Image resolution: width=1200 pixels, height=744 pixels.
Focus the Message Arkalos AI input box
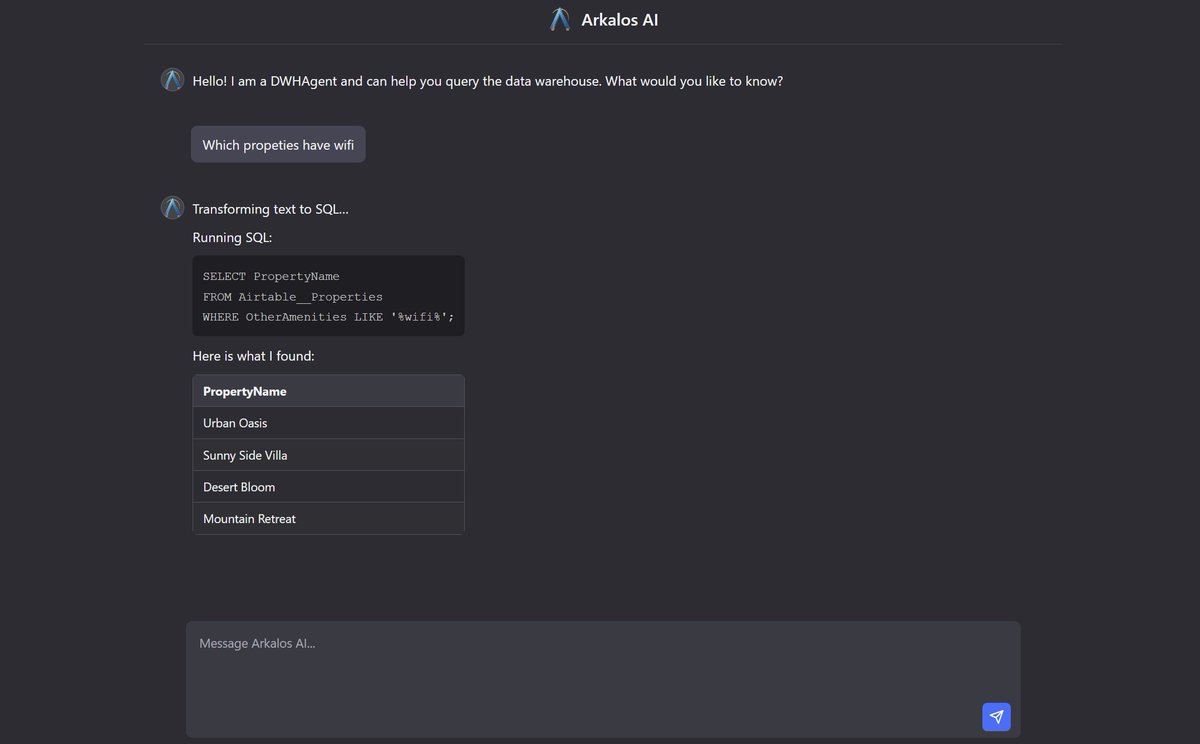pos(603,679)
